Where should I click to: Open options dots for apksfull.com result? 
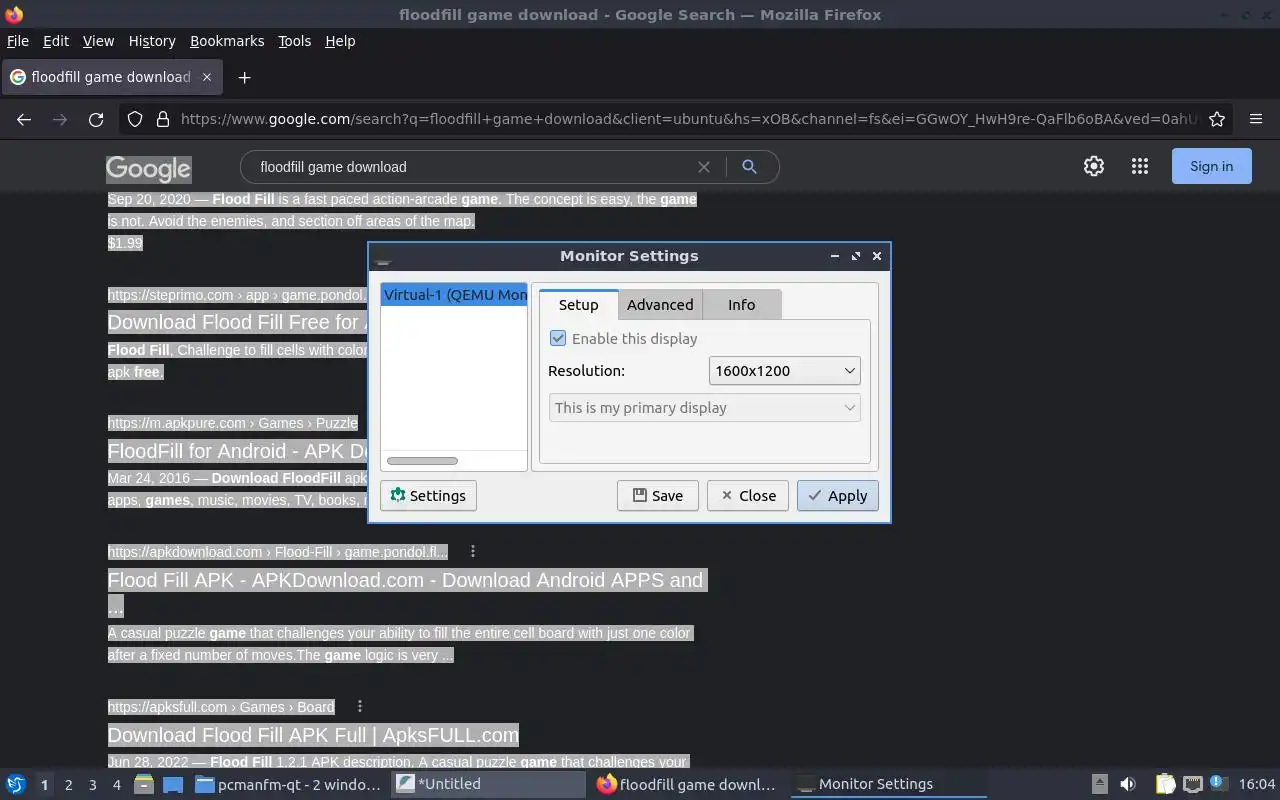360,706
